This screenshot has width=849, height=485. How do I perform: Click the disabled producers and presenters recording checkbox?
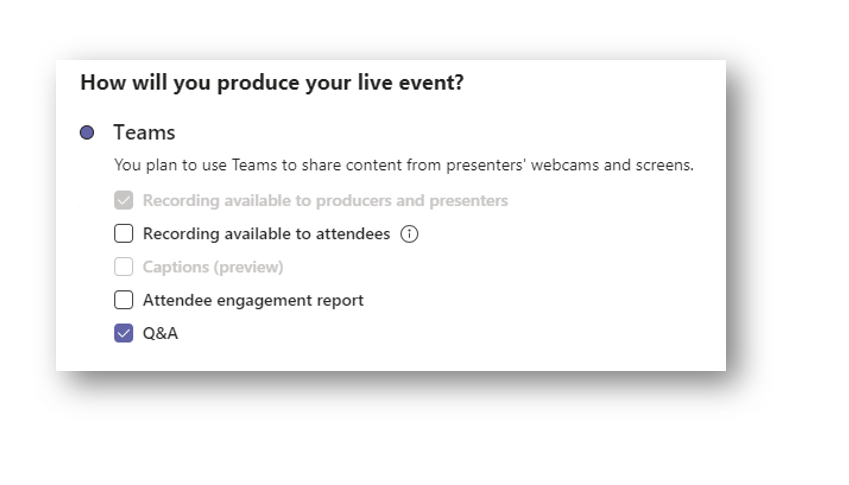[123, 201]
